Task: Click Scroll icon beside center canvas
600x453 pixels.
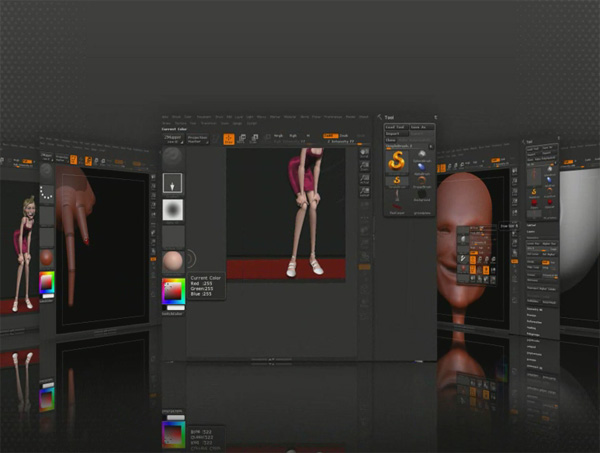Action: coord(364,153)
